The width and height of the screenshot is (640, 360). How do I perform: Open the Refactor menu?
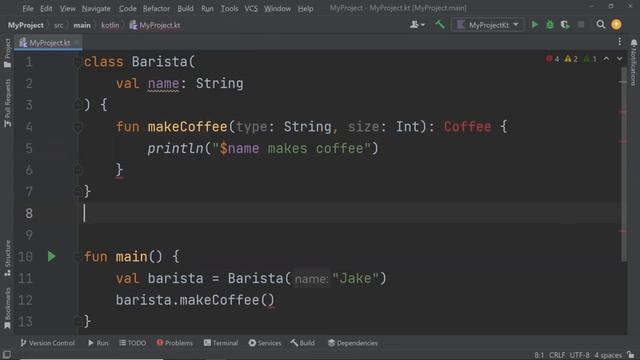coord(156,8)
